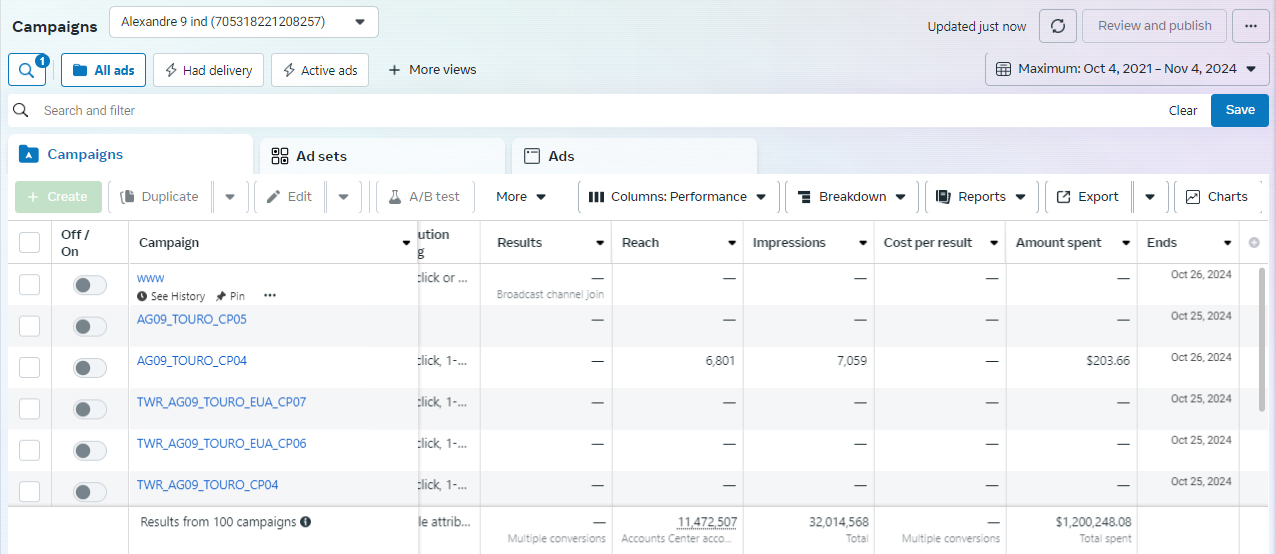This screenshot has height=554, width=1276.
Task: Open the date range dropdown
Action: [x=1127, y=69]
